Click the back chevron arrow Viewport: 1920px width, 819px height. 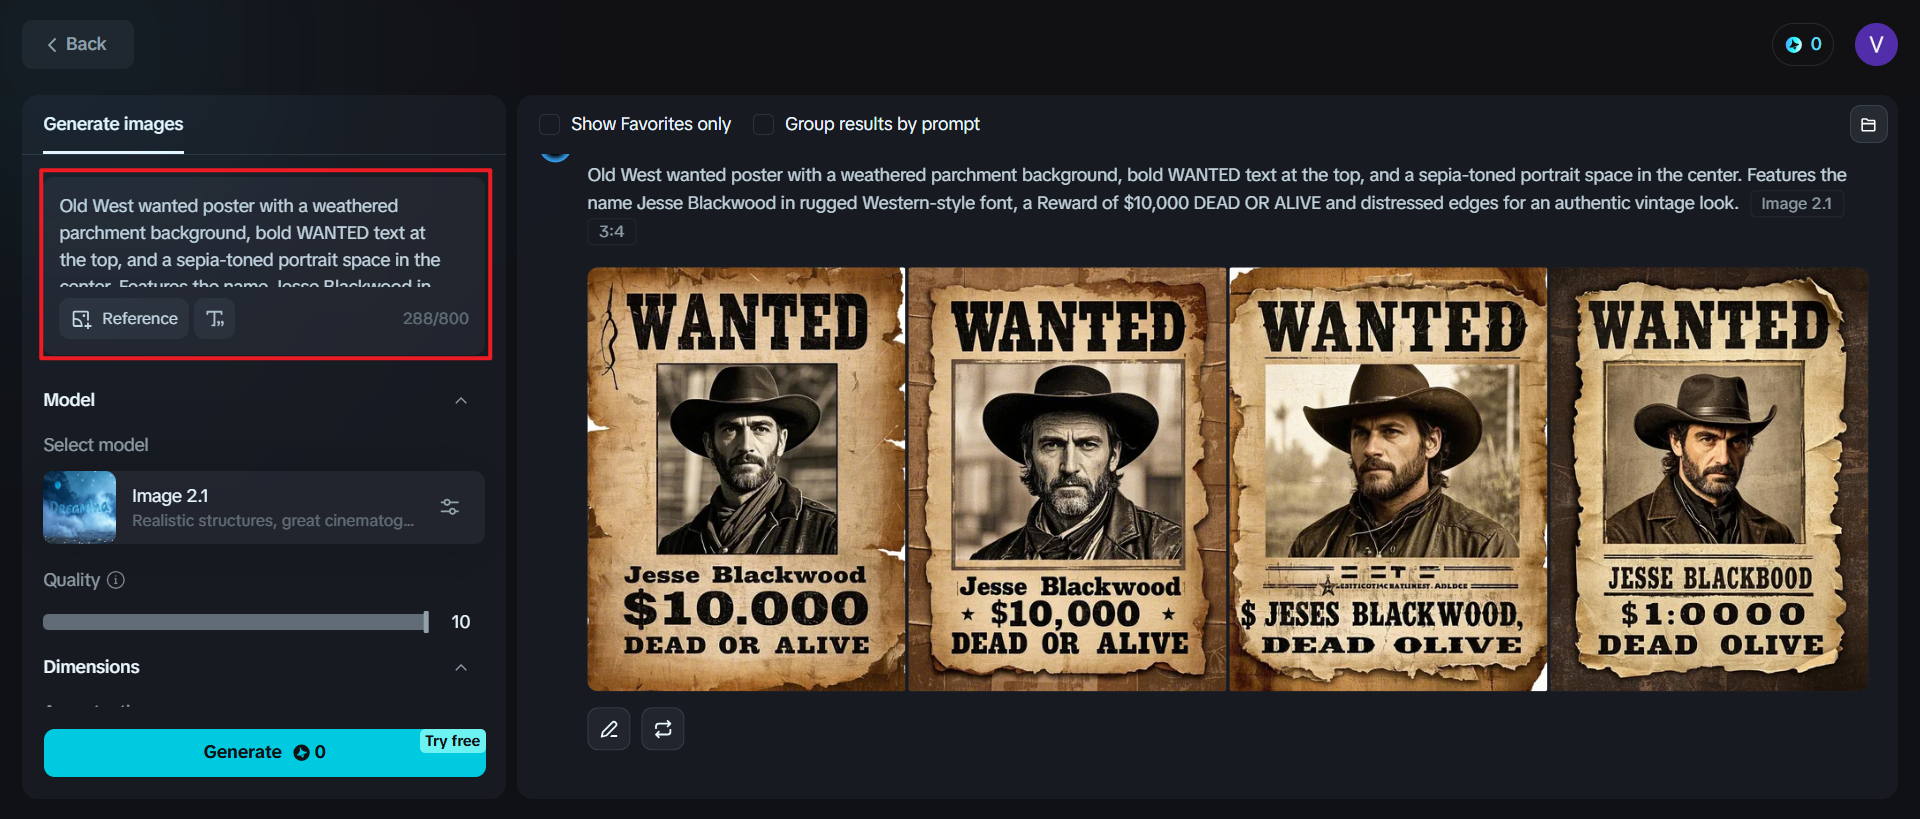point(52,44)
